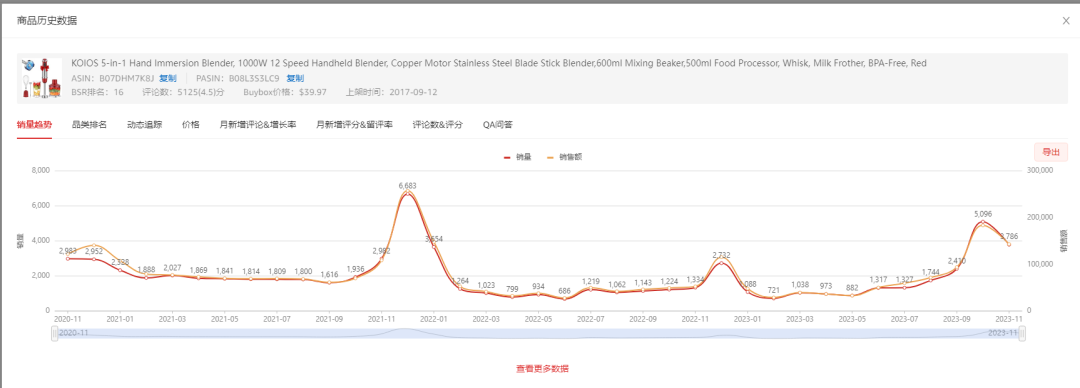Close the 商品历史数据 dialog
This screenshot has width=1080, height=388.
point(1066,21)
